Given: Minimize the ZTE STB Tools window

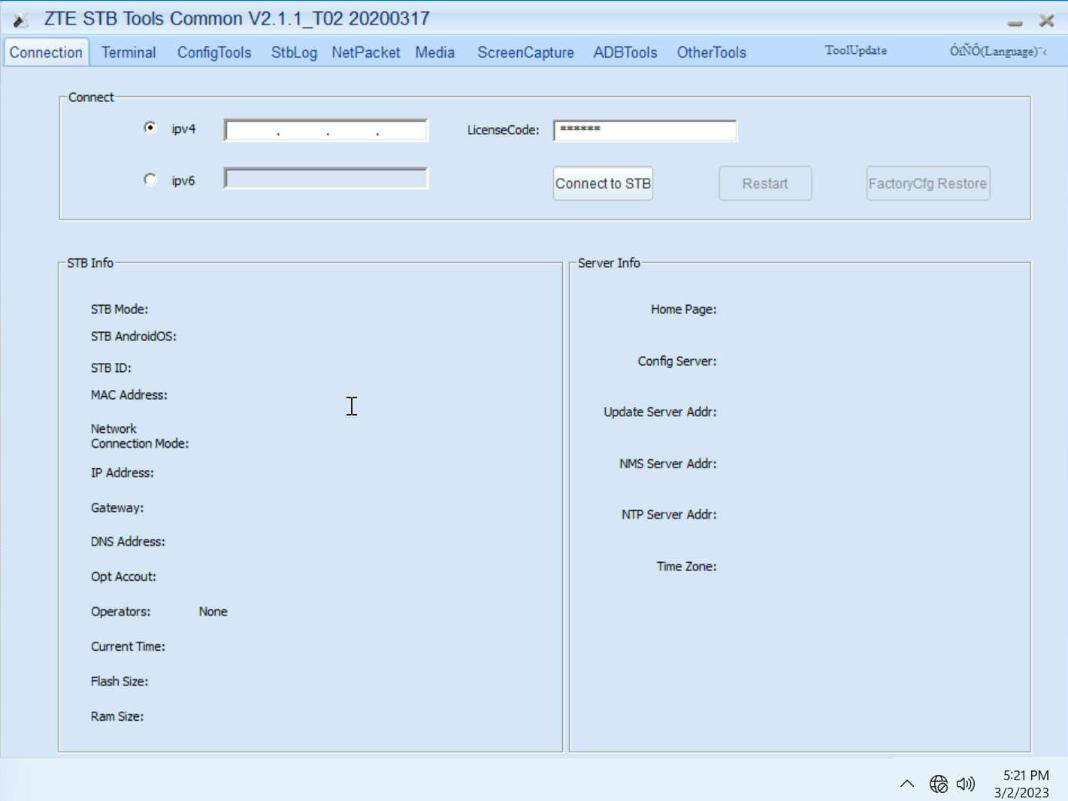Looking at the screenshot, I should click(1015, 21).
